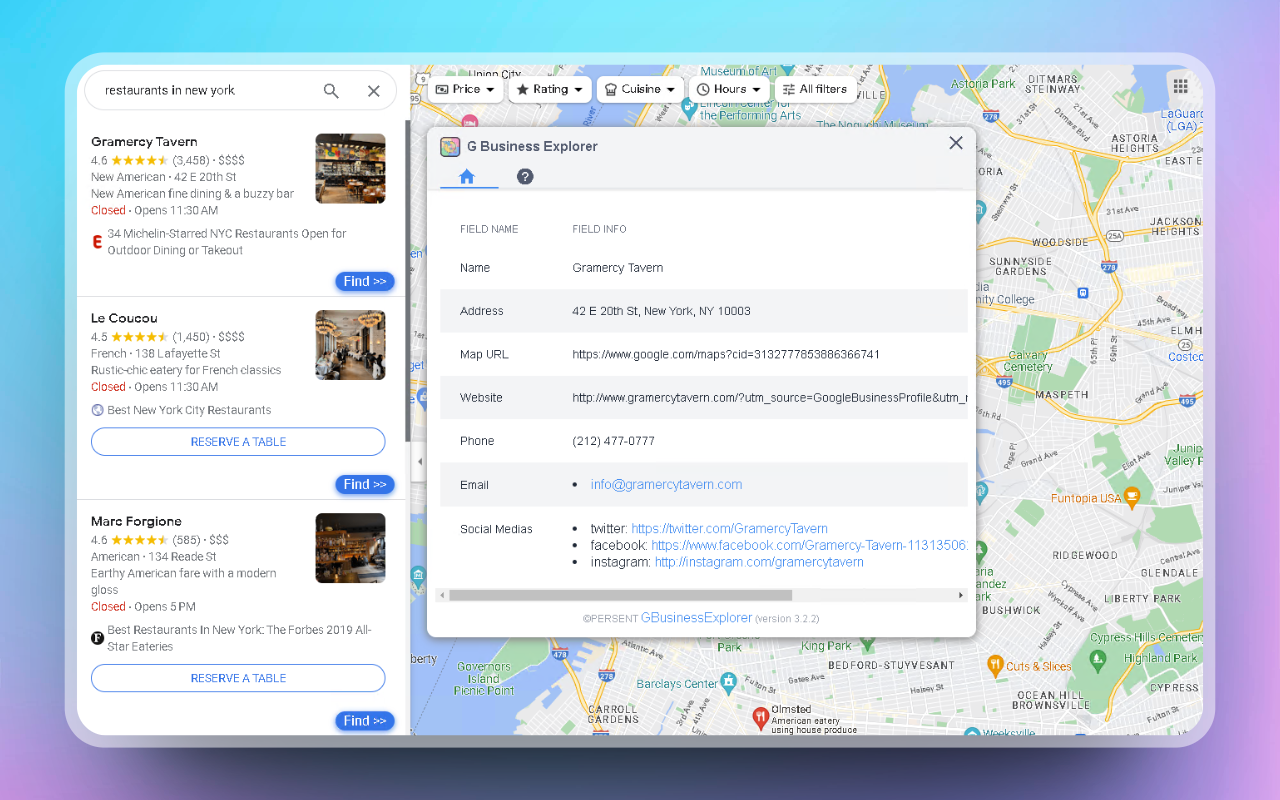Screen dimensions: 1280x800
Task: Open the Price filter dropdown
Action: (x=465, y=89)
